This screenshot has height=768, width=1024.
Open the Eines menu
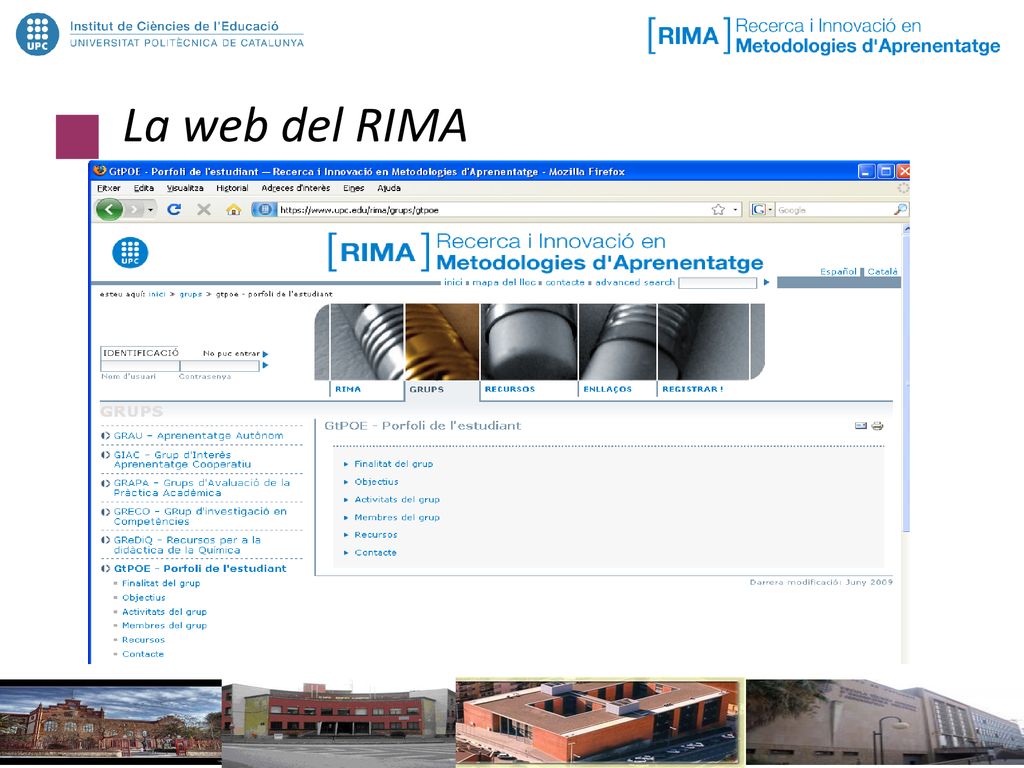coord(353,188)
